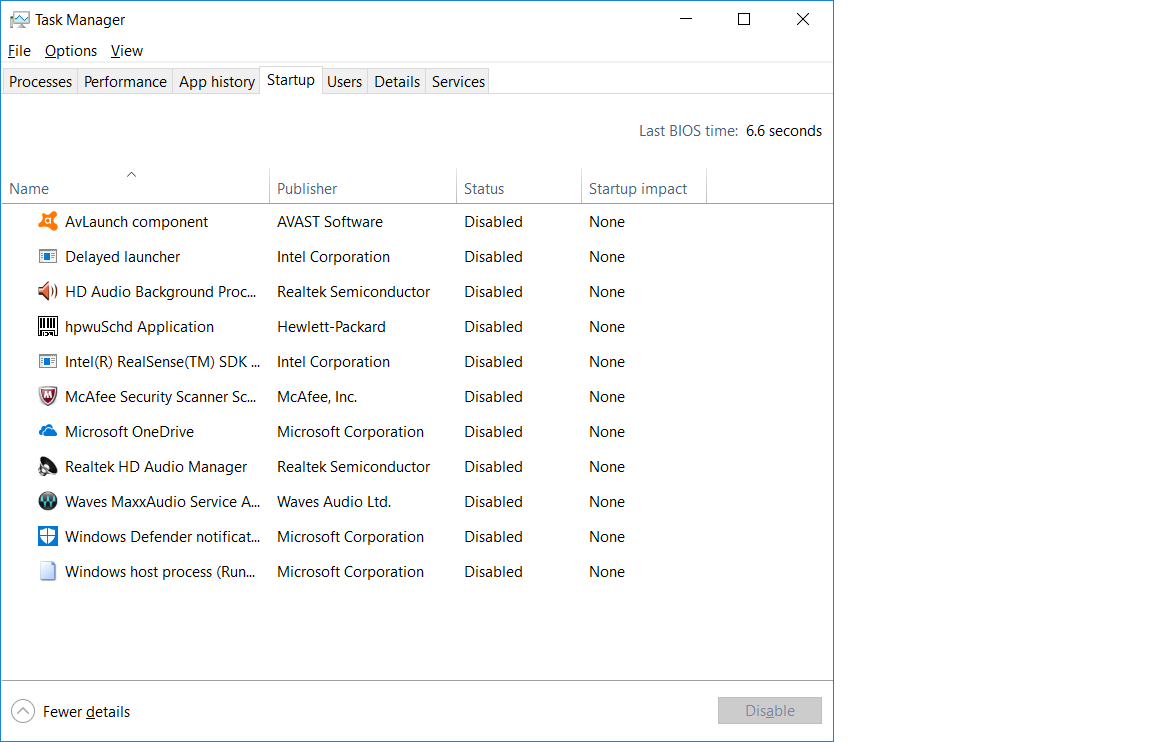Select the Microsoft OneDrive cloud icon

click(x=48, y=431)
